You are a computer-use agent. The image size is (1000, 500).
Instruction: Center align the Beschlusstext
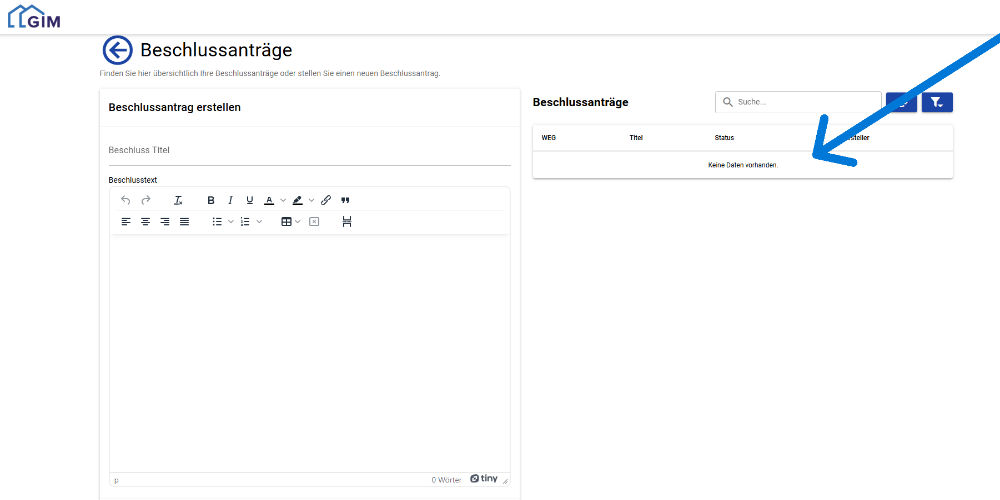pyautogui.click(x=145, y=221)
